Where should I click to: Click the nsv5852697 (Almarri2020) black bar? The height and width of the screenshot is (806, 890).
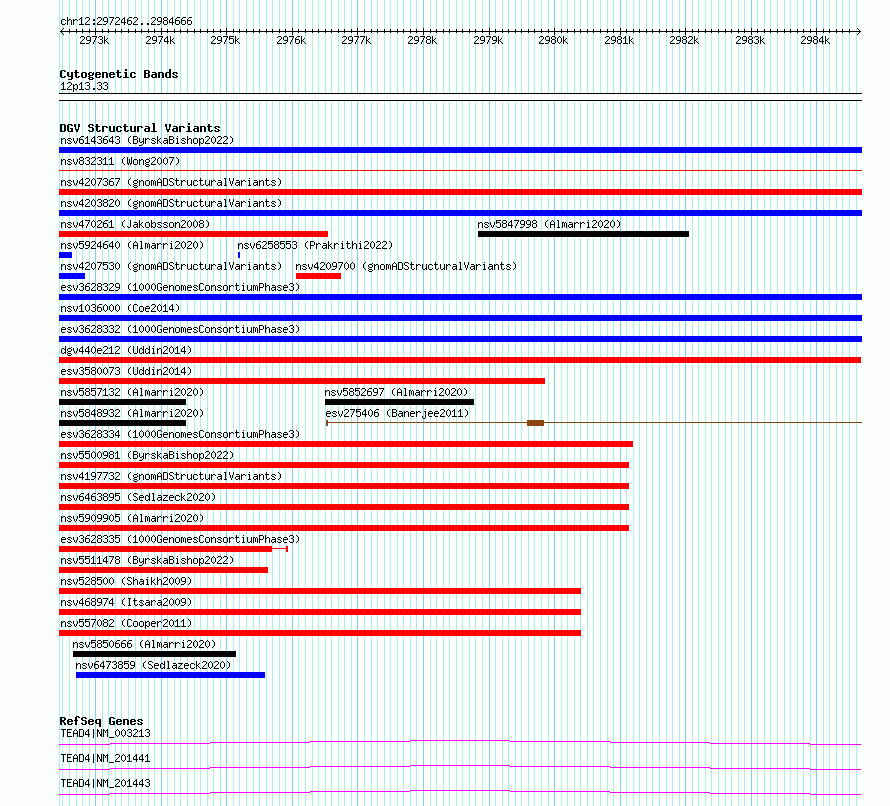(x=400, y=402)
